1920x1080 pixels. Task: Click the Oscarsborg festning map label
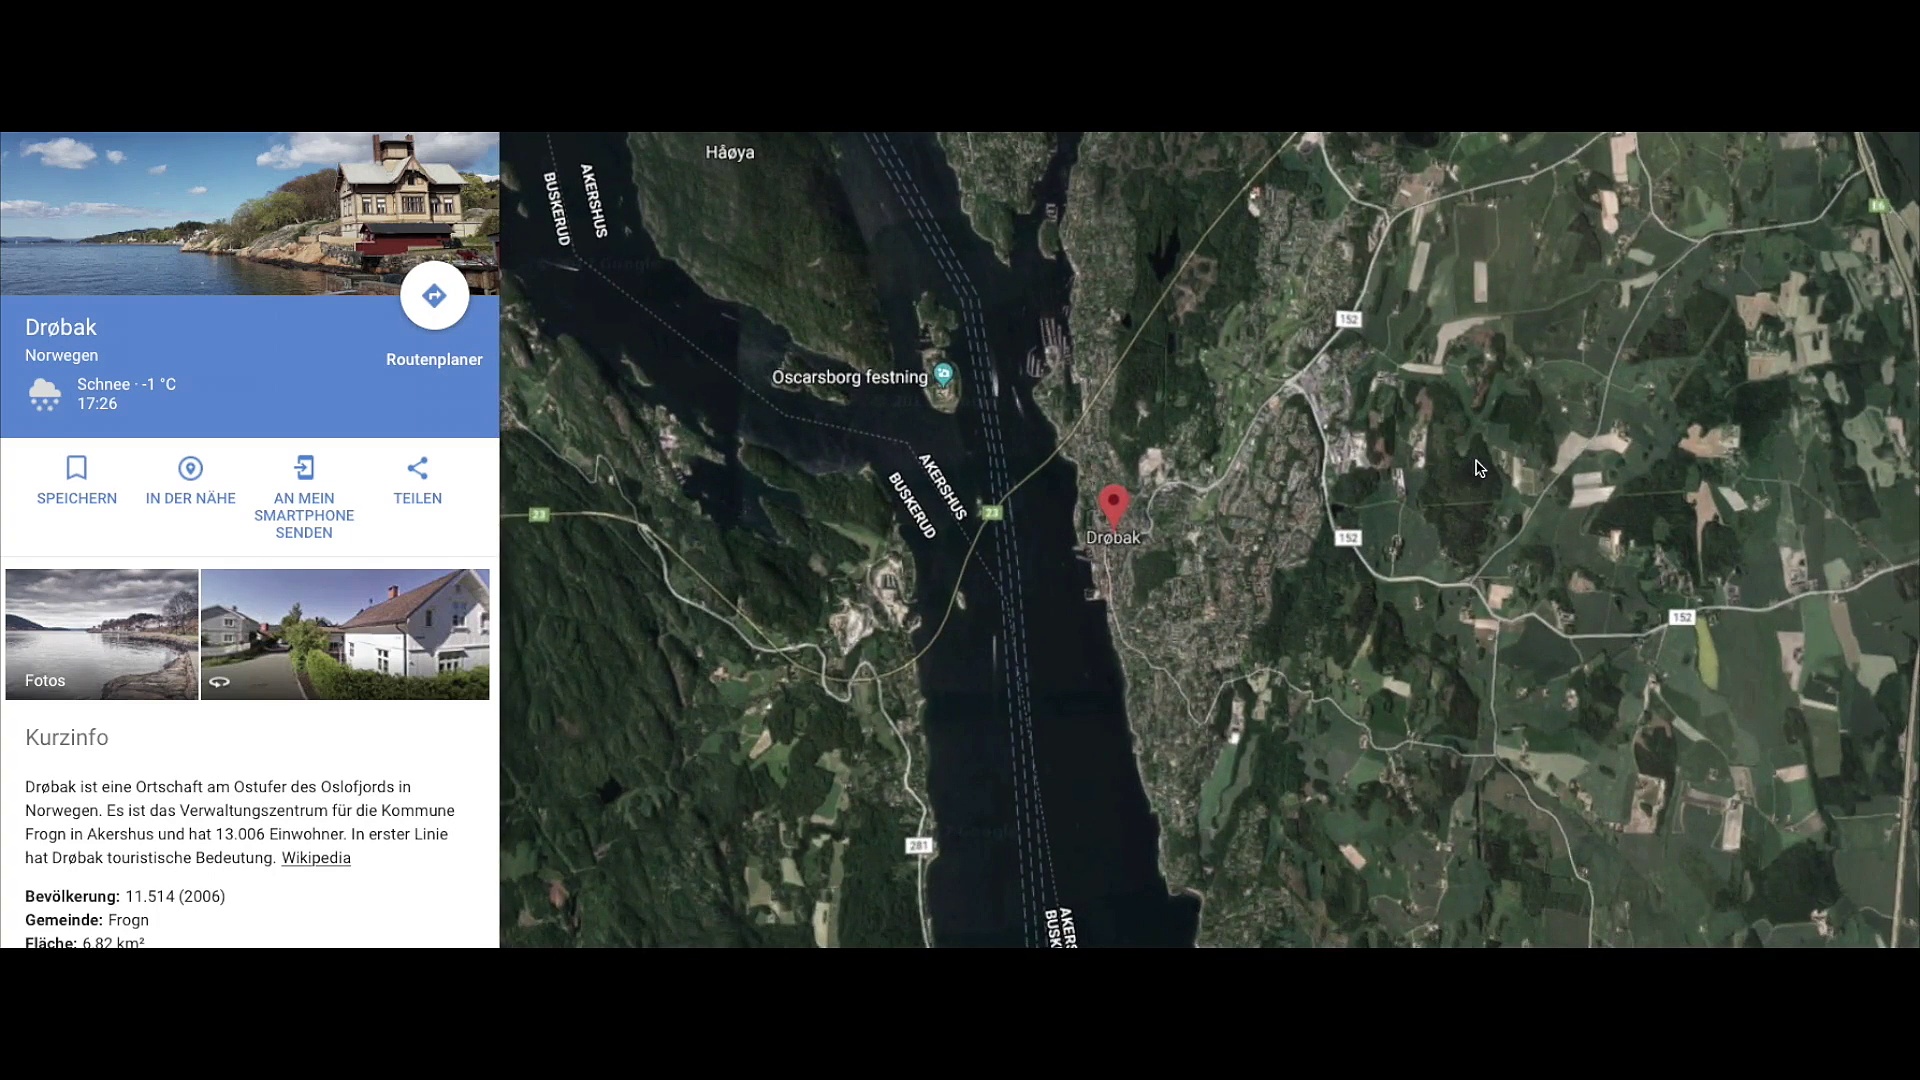point(849,378)
